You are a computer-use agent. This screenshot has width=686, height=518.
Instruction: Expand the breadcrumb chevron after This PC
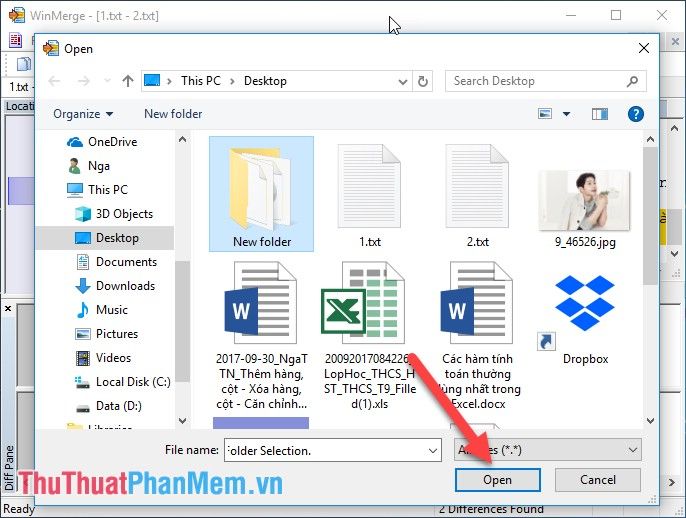coord(232,81)
